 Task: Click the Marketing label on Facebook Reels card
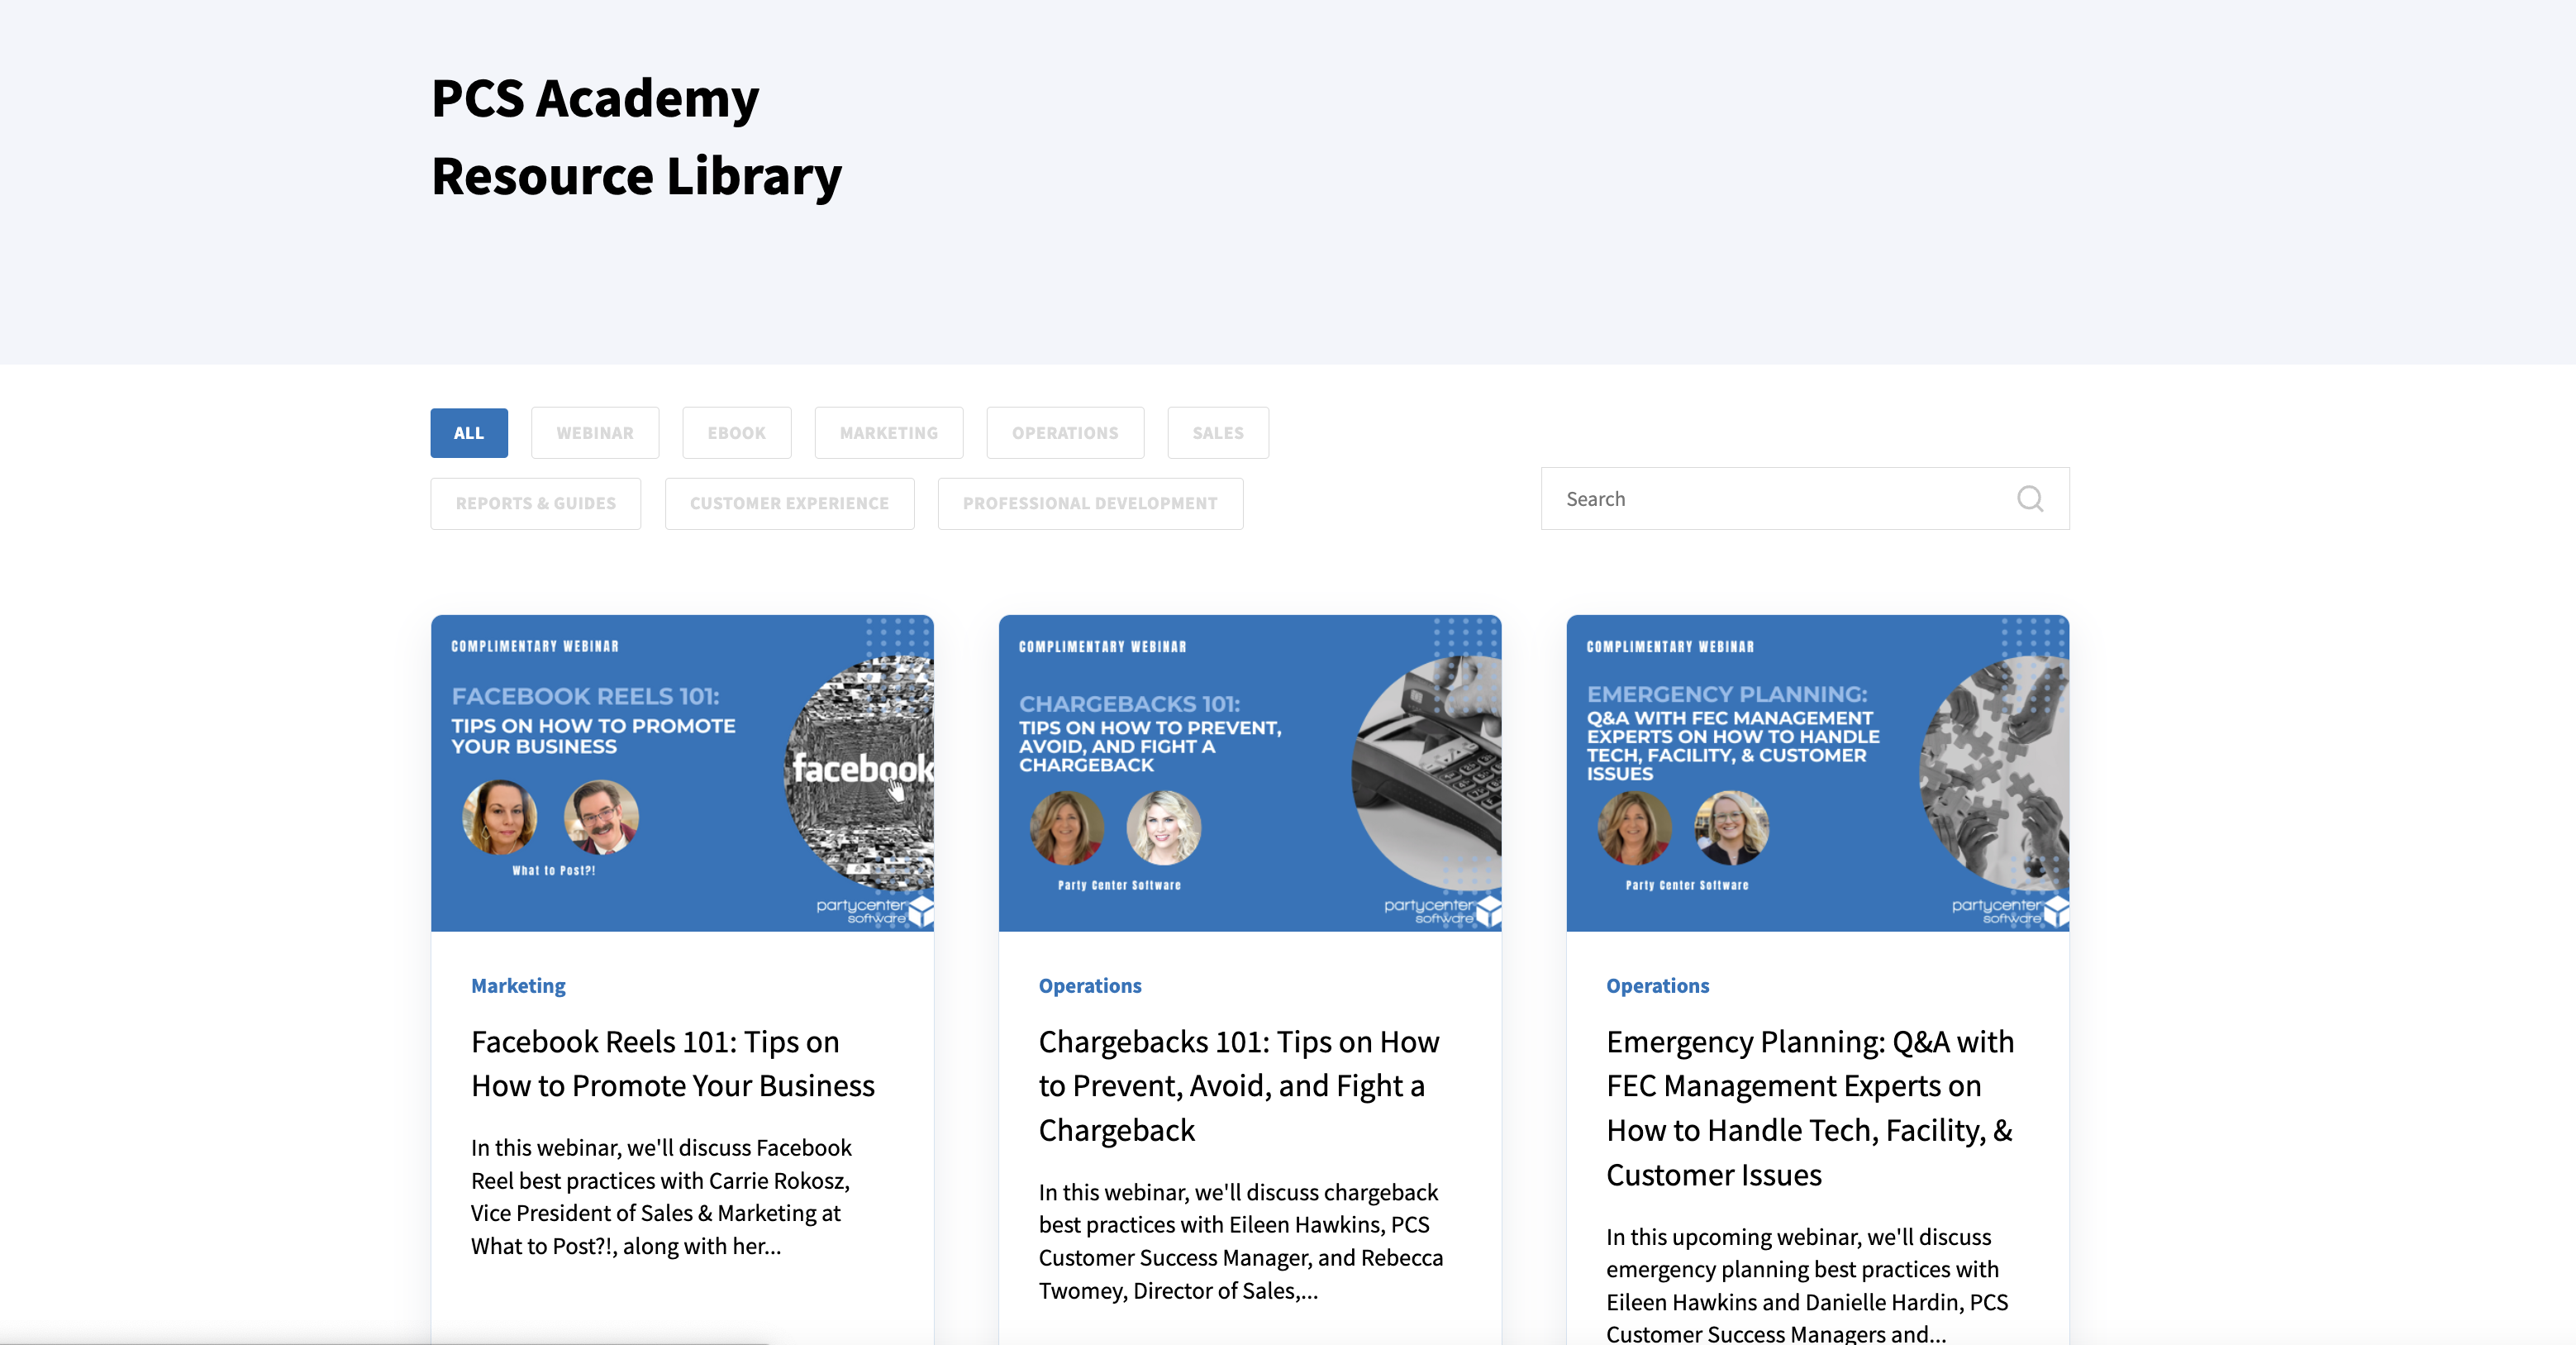(518, 984)
